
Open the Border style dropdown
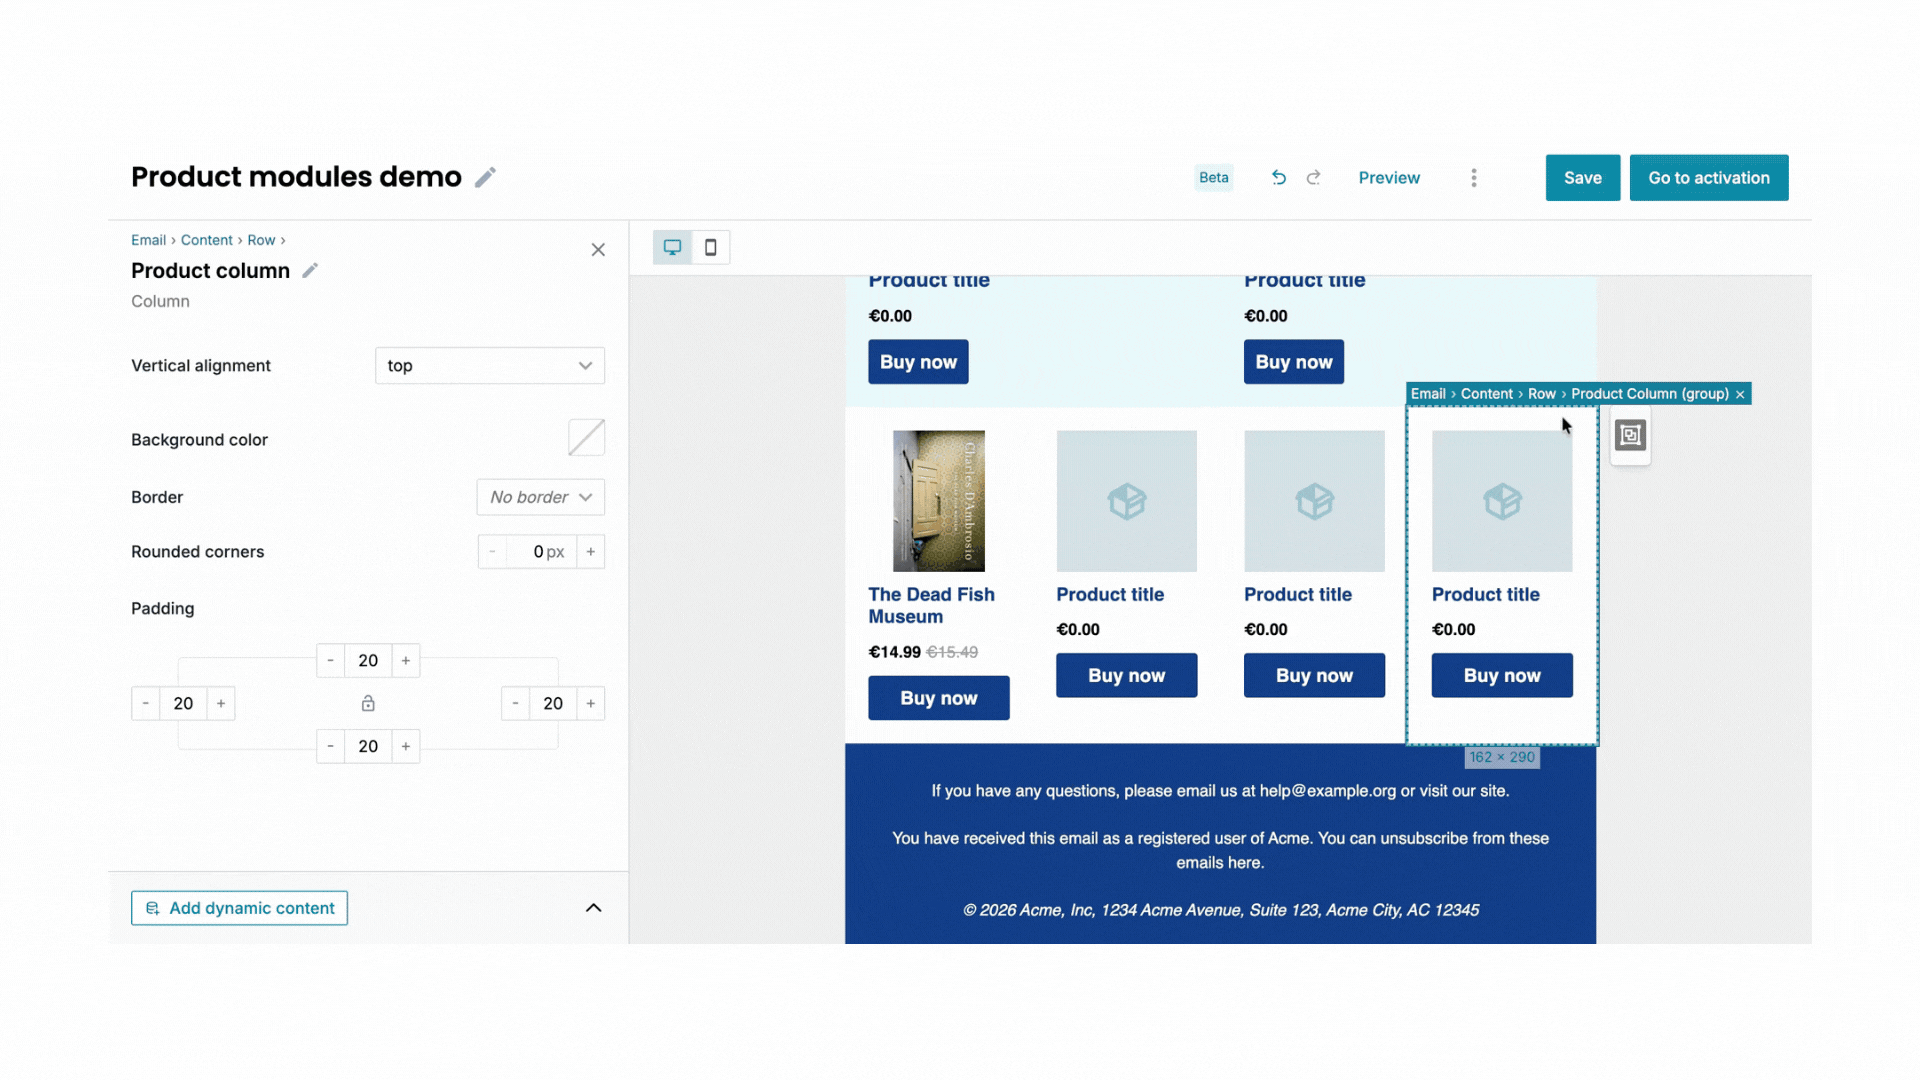(x=540, y=497)
